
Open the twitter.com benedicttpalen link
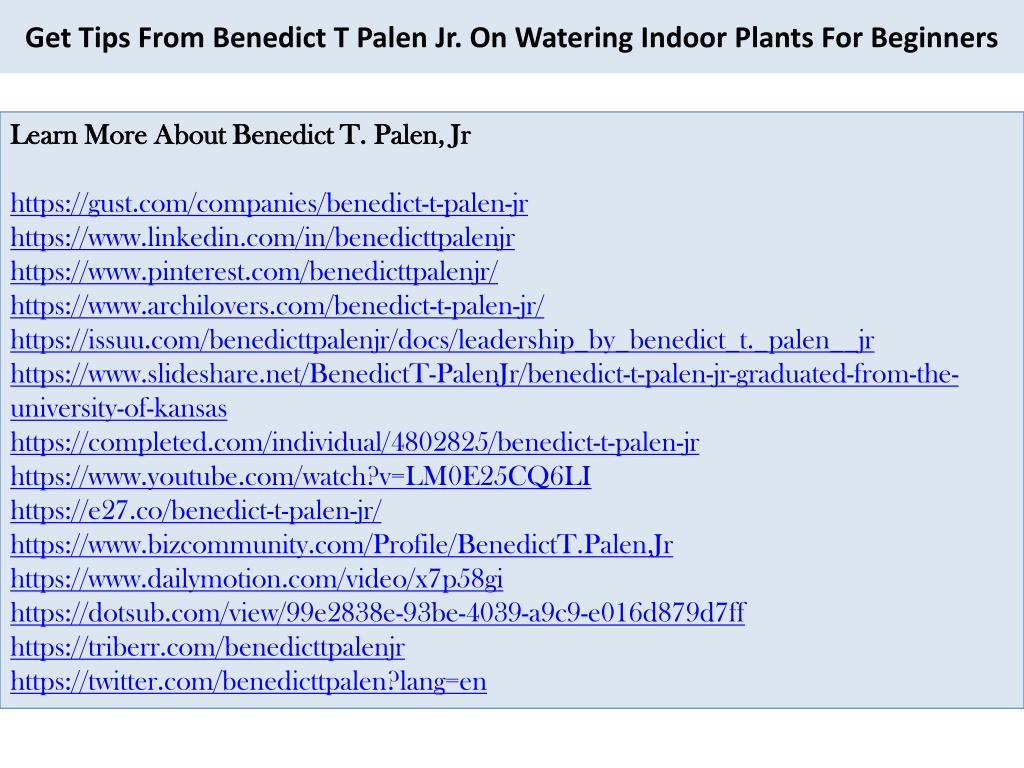click(248, 681)
